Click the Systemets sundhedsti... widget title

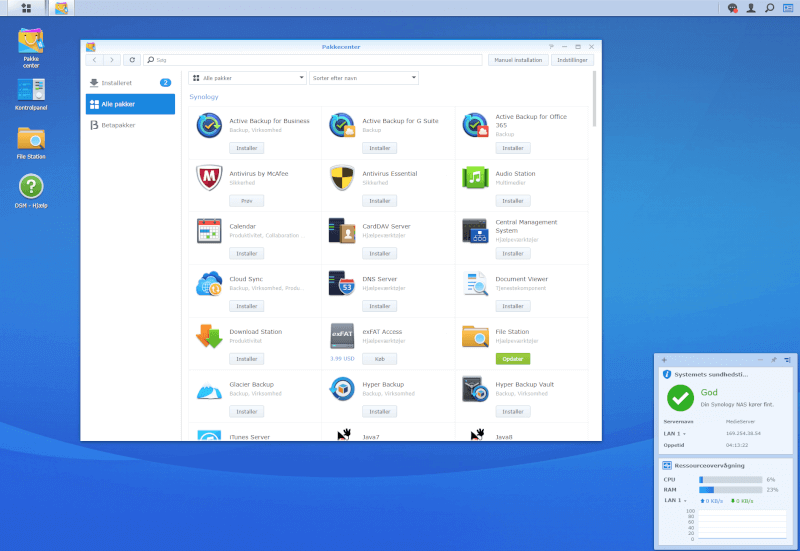click(x=711, y=374)
